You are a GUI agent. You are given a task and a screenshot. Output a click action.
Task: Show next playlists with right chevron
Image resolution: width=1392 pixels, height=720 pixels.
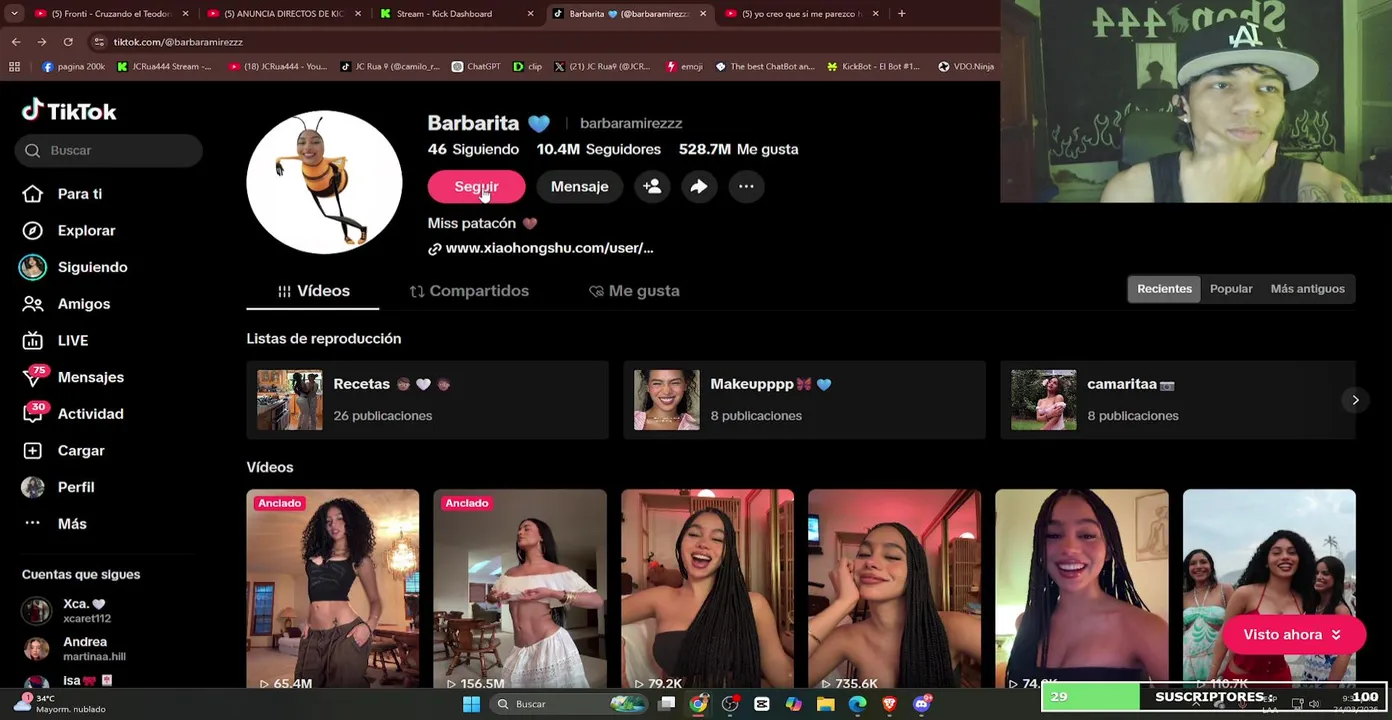pos(1355,400)
